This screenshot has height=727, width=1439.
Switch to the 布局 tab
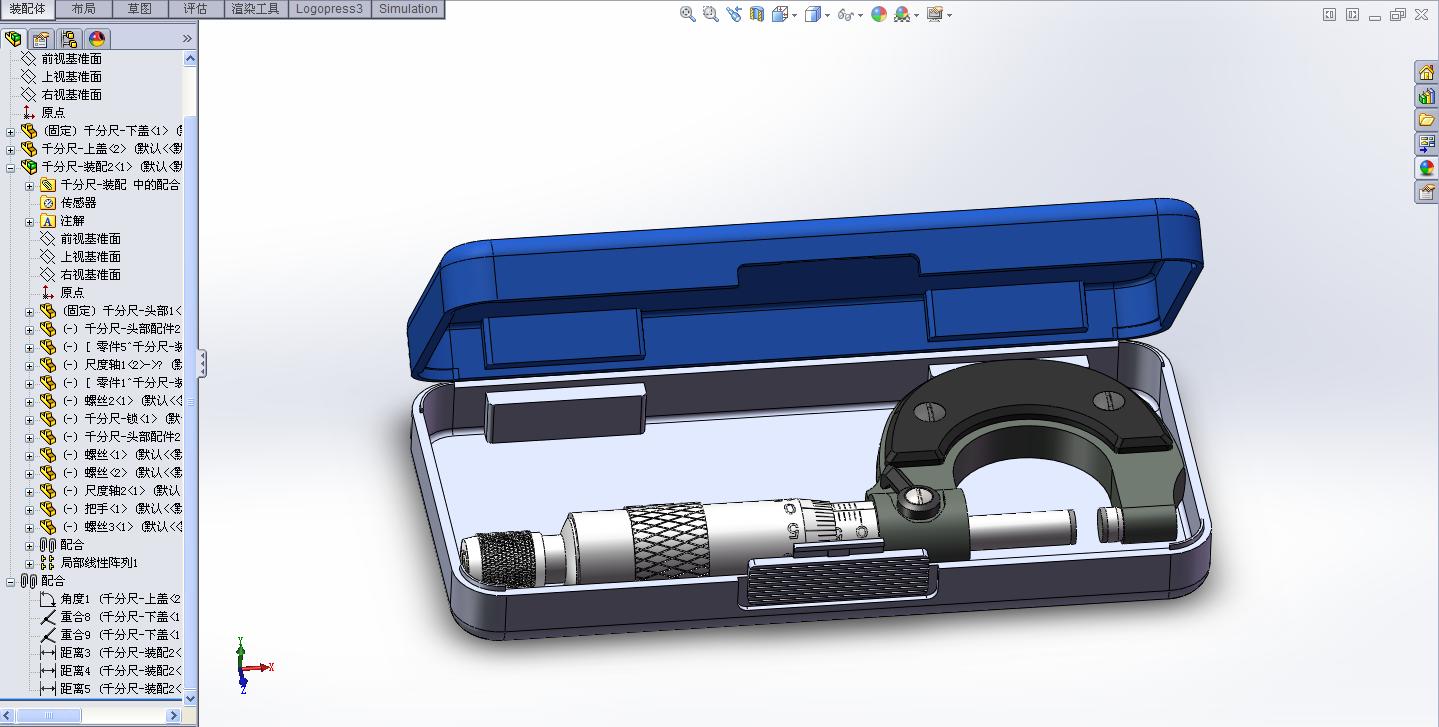84,9
